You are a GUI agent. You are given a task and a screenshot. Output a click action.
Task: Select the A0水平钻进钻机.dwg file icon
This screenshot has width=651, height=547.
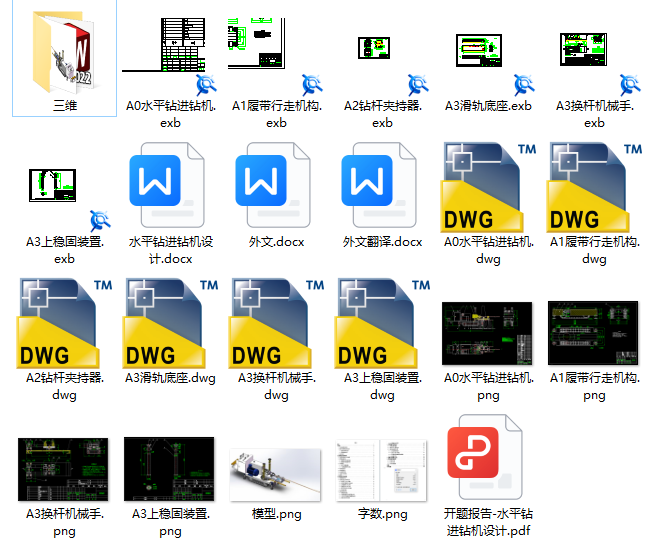(x=488, y=187)
